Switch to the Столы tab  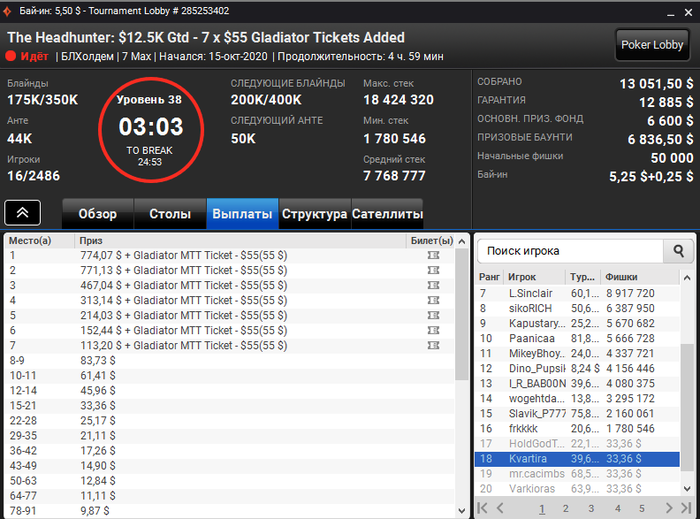point(170,214)
